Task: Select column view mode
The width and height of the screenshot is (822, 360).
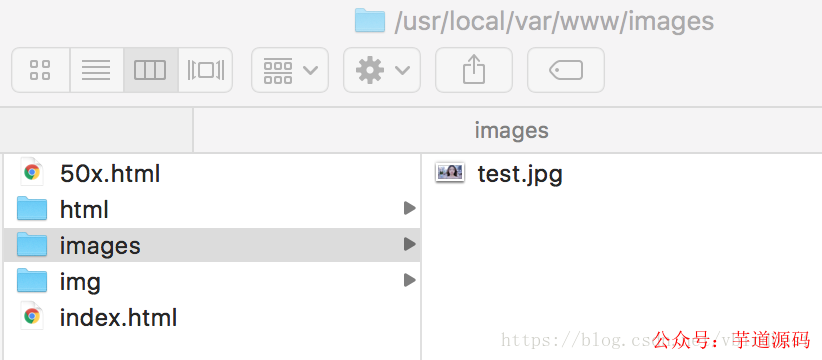Action: [x=150, y=70]
